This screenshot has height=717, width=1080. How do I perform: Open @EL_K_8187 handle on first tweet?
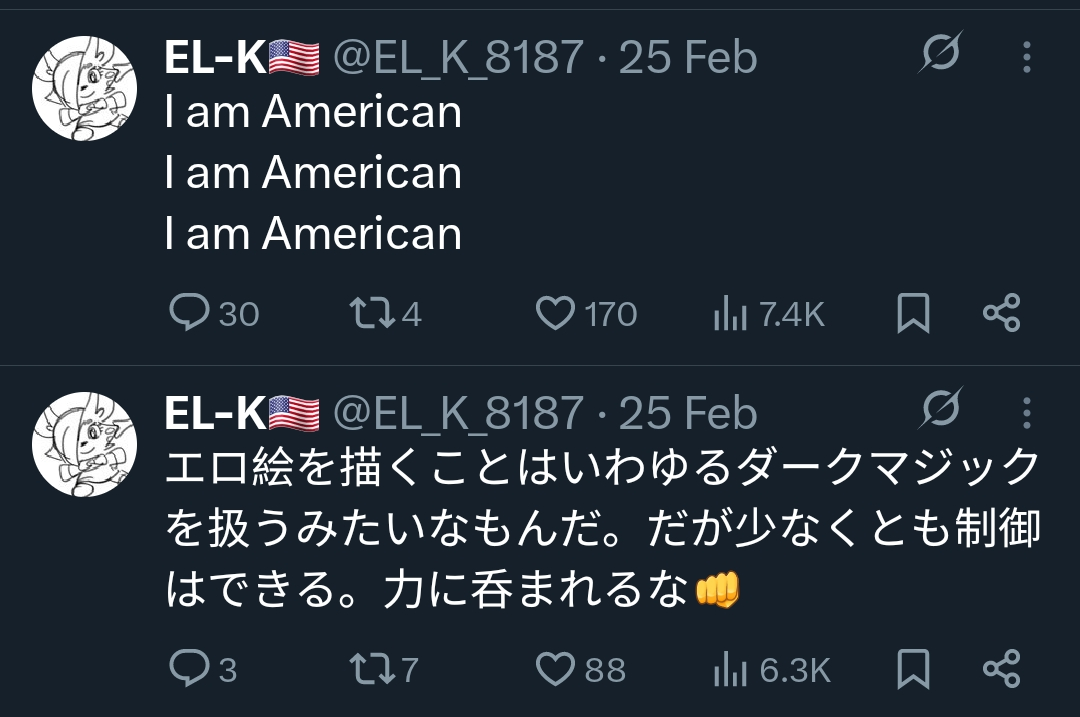(457, 58)
